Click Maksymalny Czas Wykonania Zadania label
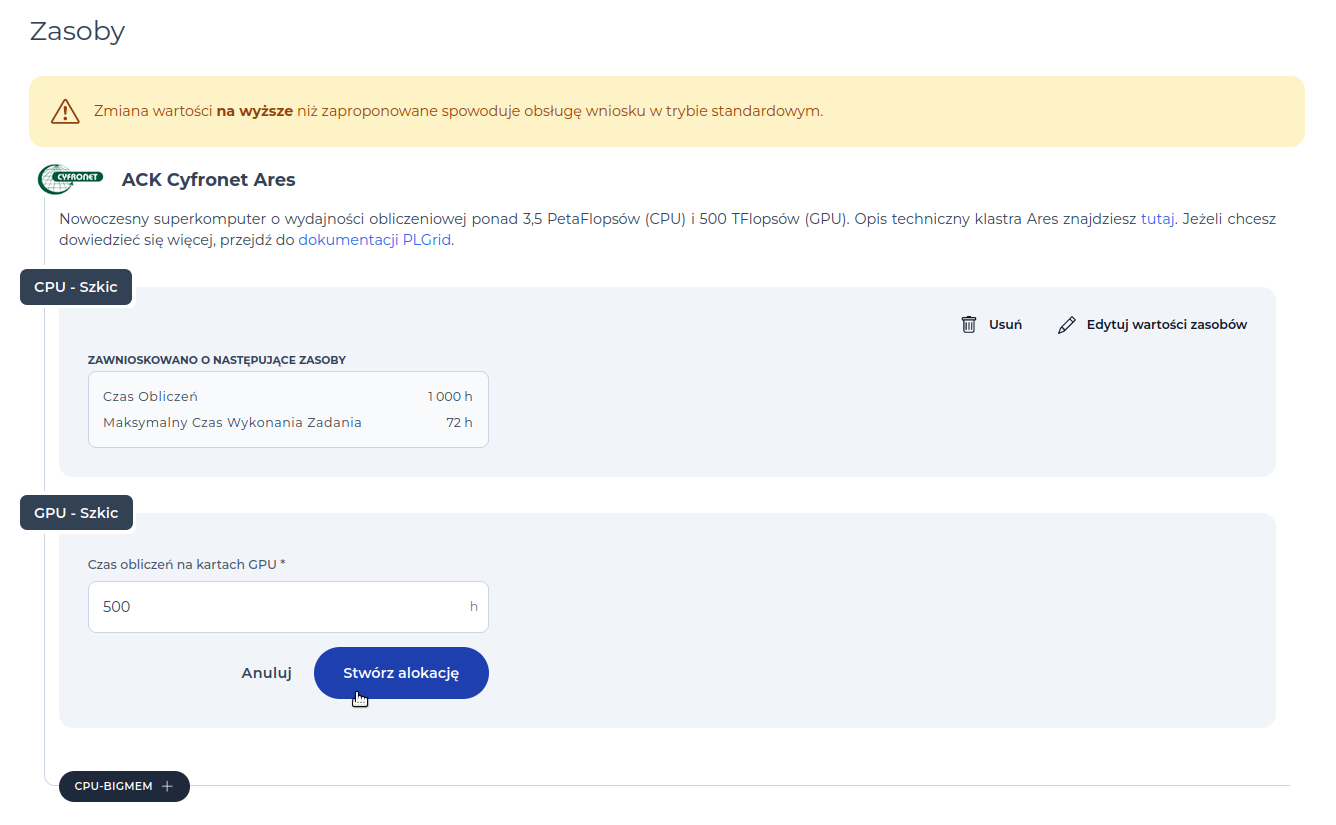The width and height of the screenshot is (1336, 825). (232, 422)
